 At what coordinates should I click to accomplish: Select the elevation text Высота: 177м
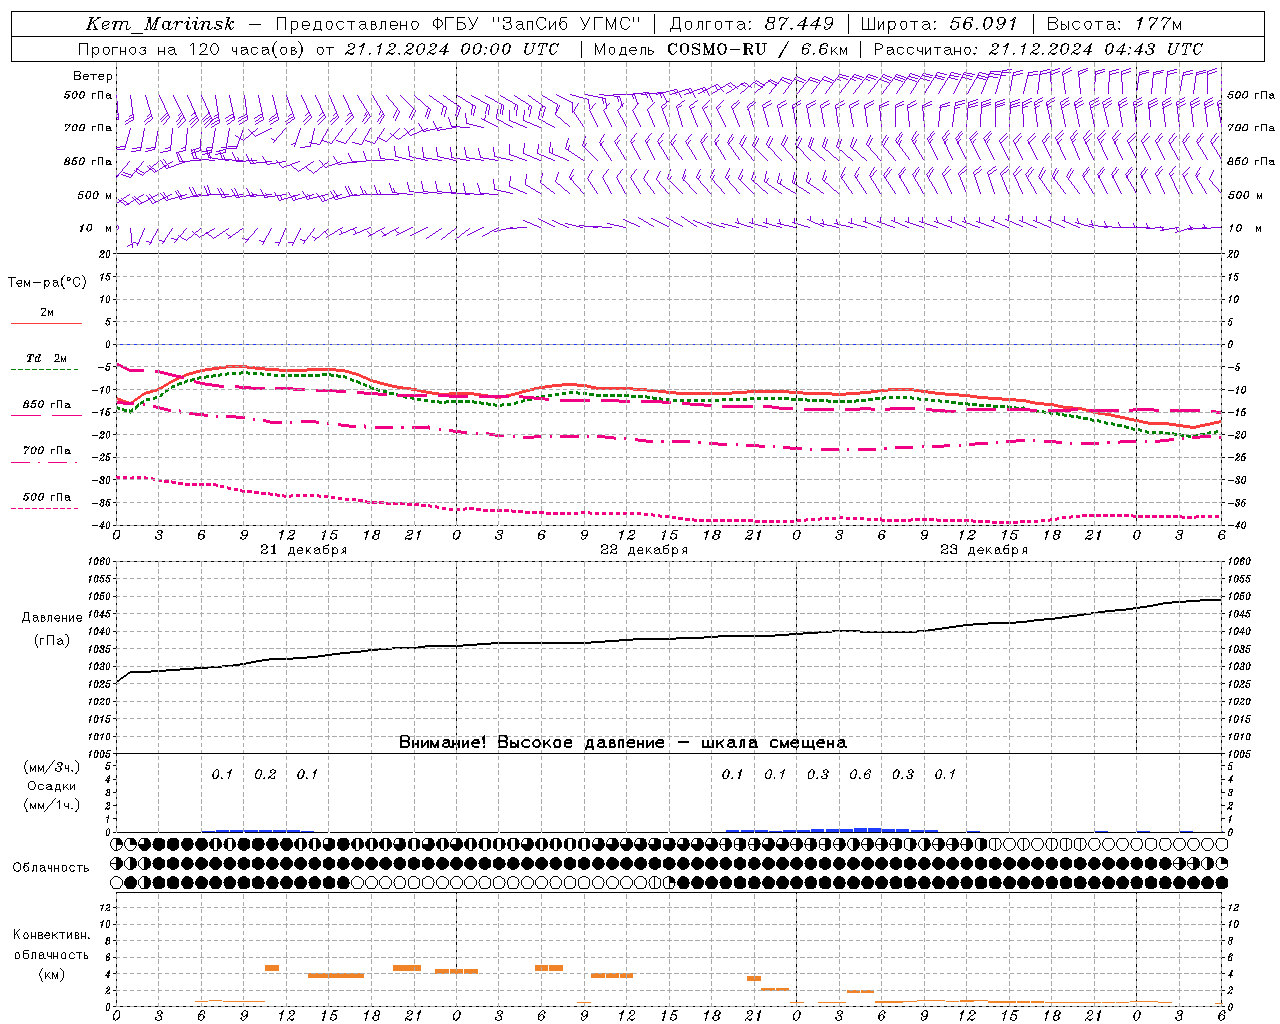pos(1115,24)
